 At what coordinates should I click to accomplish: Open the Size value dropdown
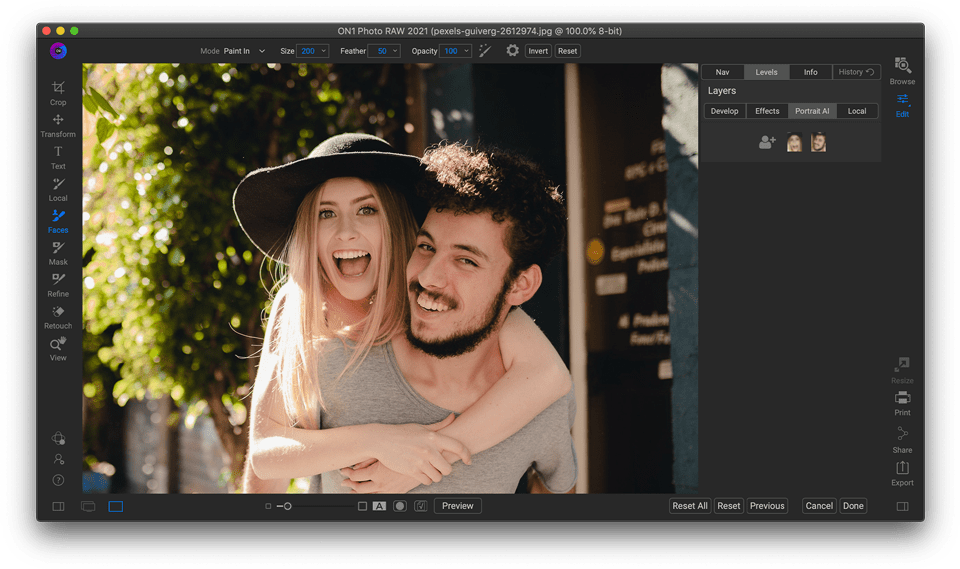(x=324, y=51)
